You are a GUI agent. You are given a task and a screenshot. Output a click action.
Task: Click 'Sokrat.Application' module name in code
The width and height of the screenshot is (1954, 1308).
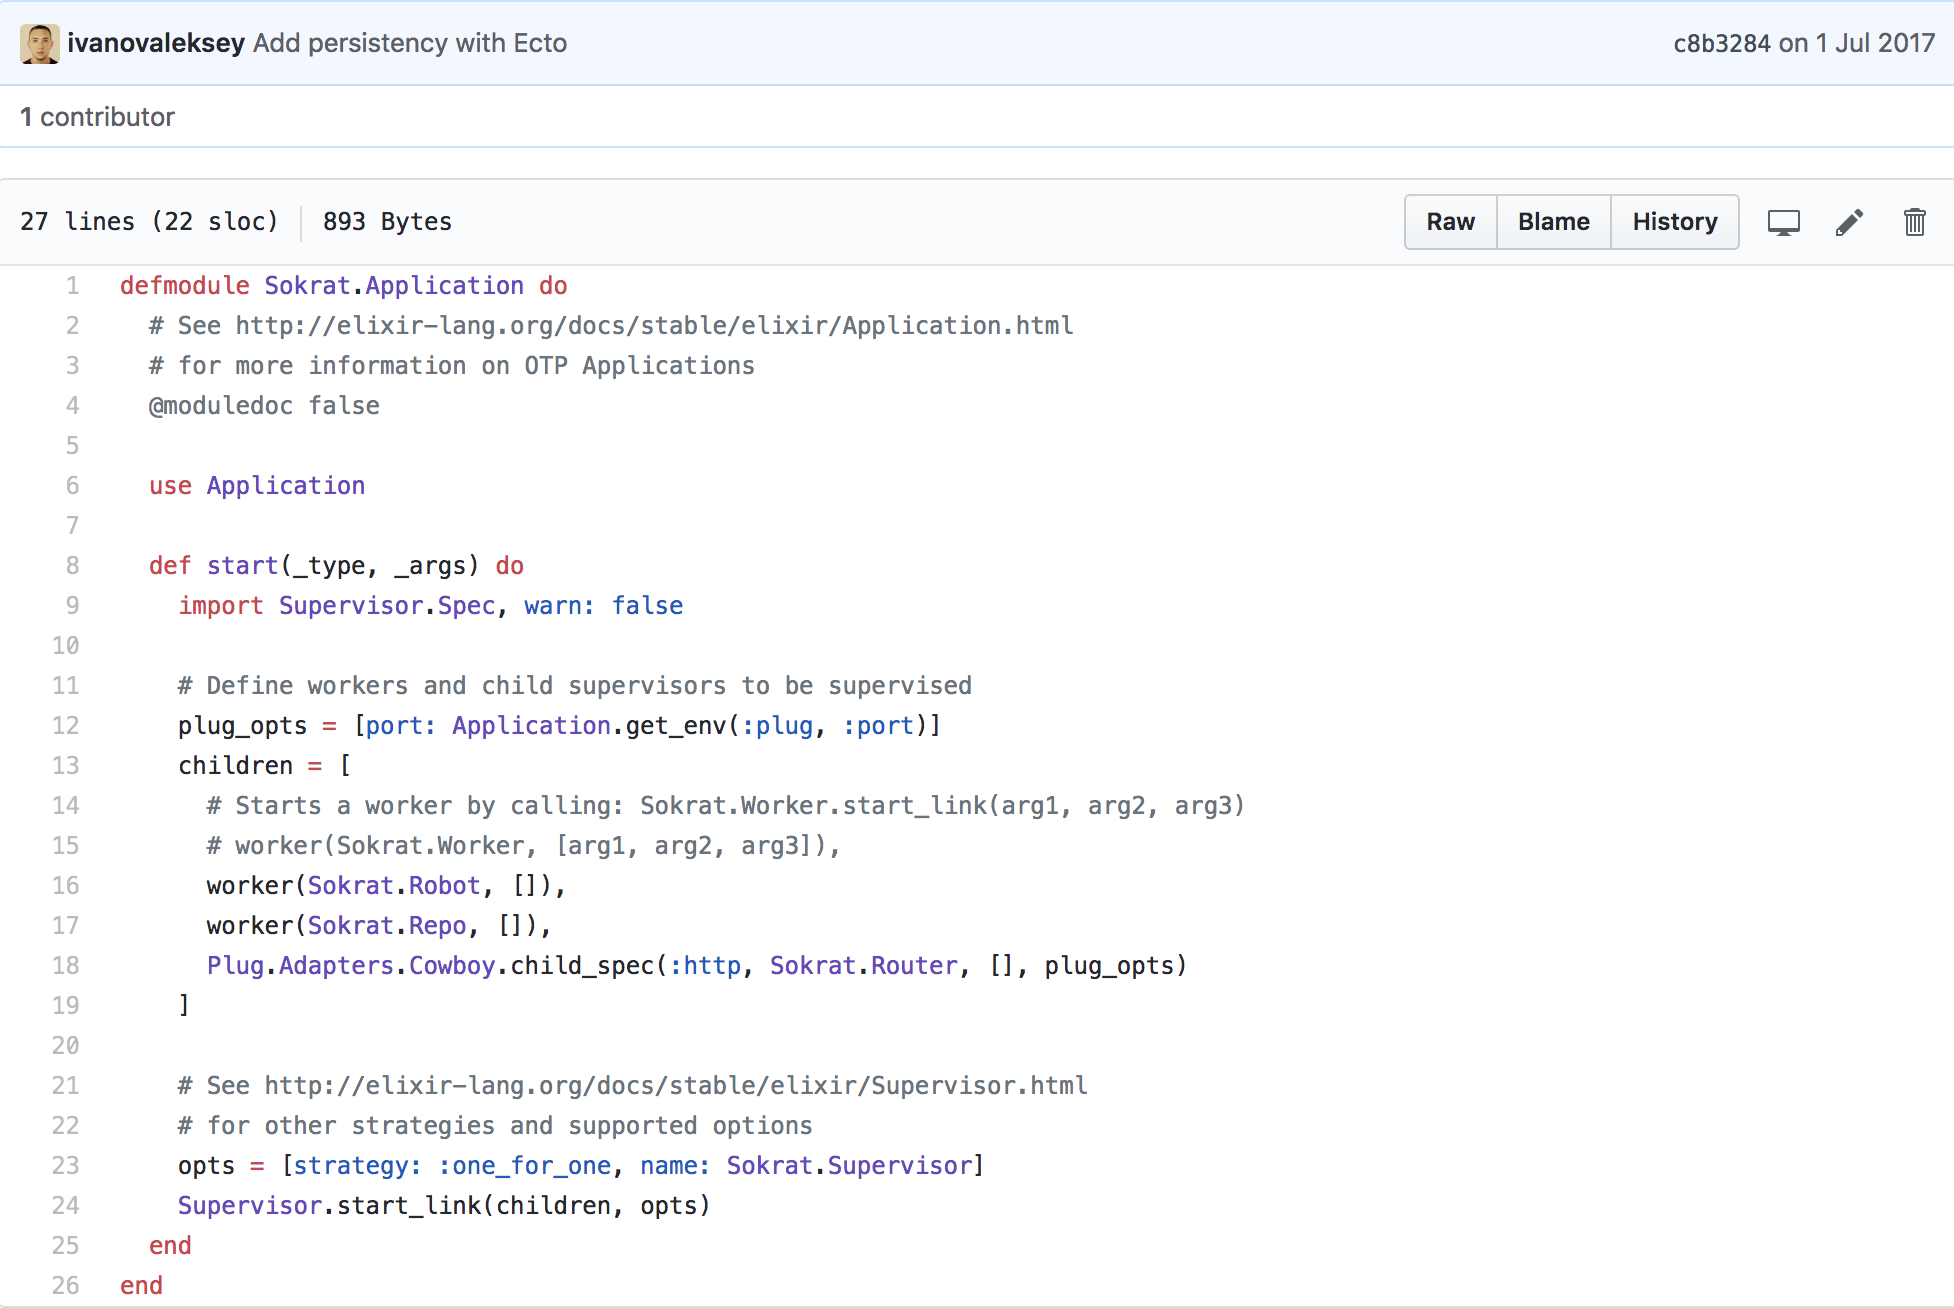coord(393,286)
